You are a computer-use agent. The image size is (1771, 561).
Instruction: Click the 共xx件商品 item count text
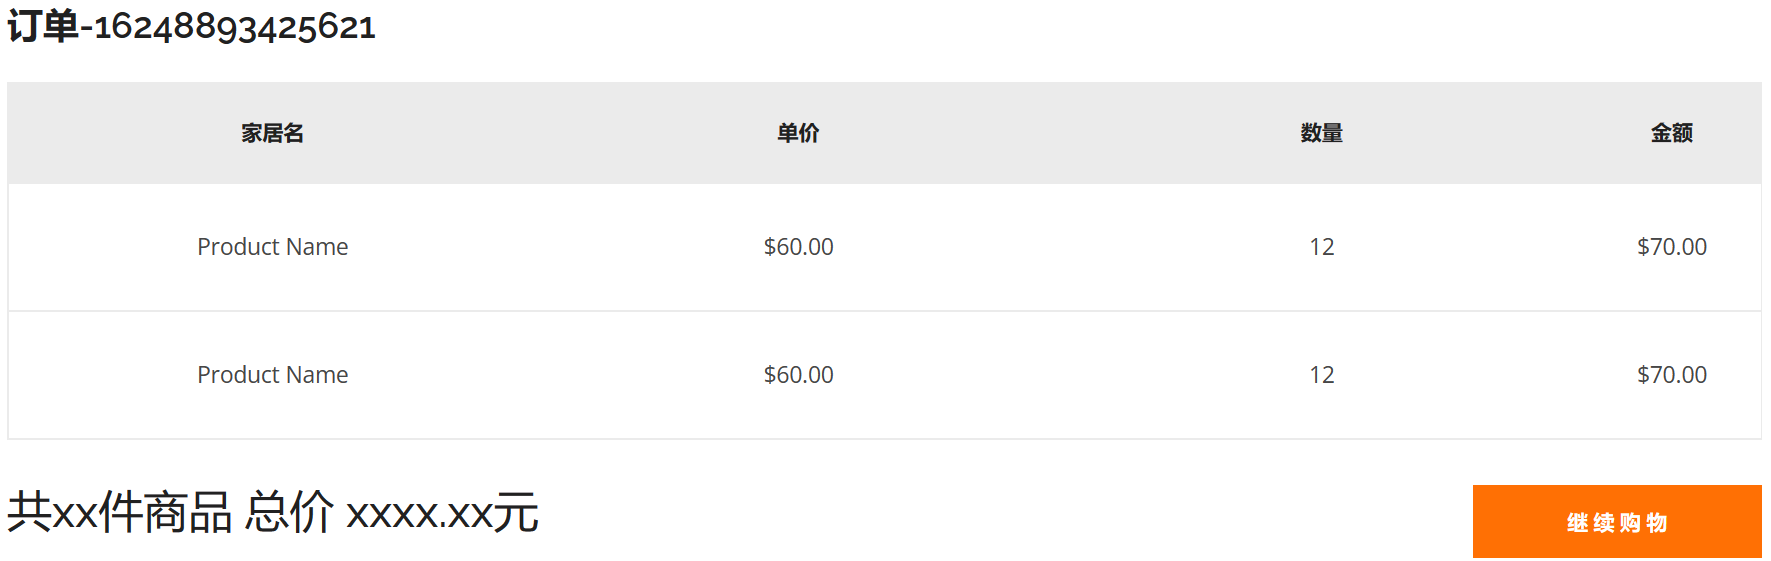(x=120, y=513)
